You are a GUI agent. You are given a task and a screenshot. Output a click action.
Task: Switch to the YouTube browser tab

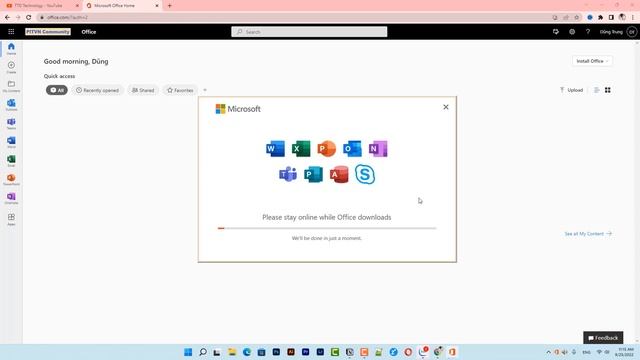tap(42, 6)
